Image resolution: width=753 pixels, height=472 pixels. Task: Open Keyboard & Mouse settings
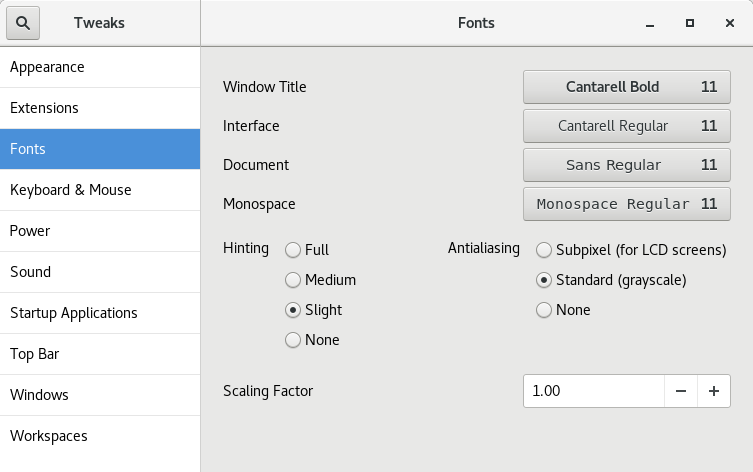click(x=100, y=190)
